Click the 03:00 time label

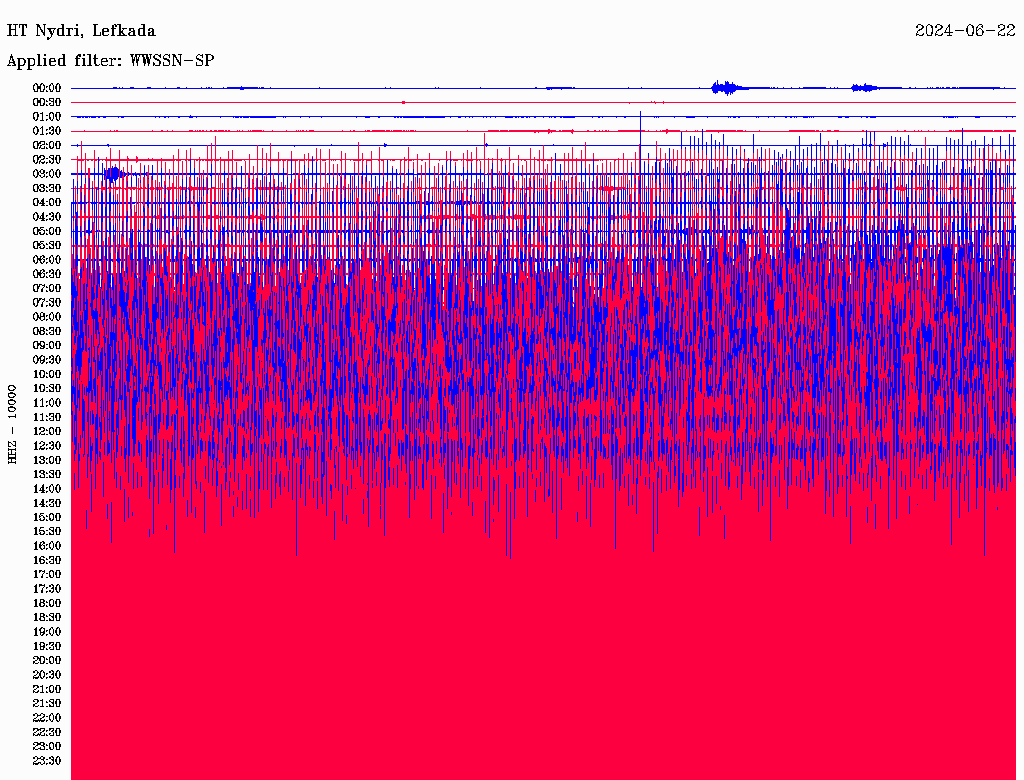[x=47, y=174]
